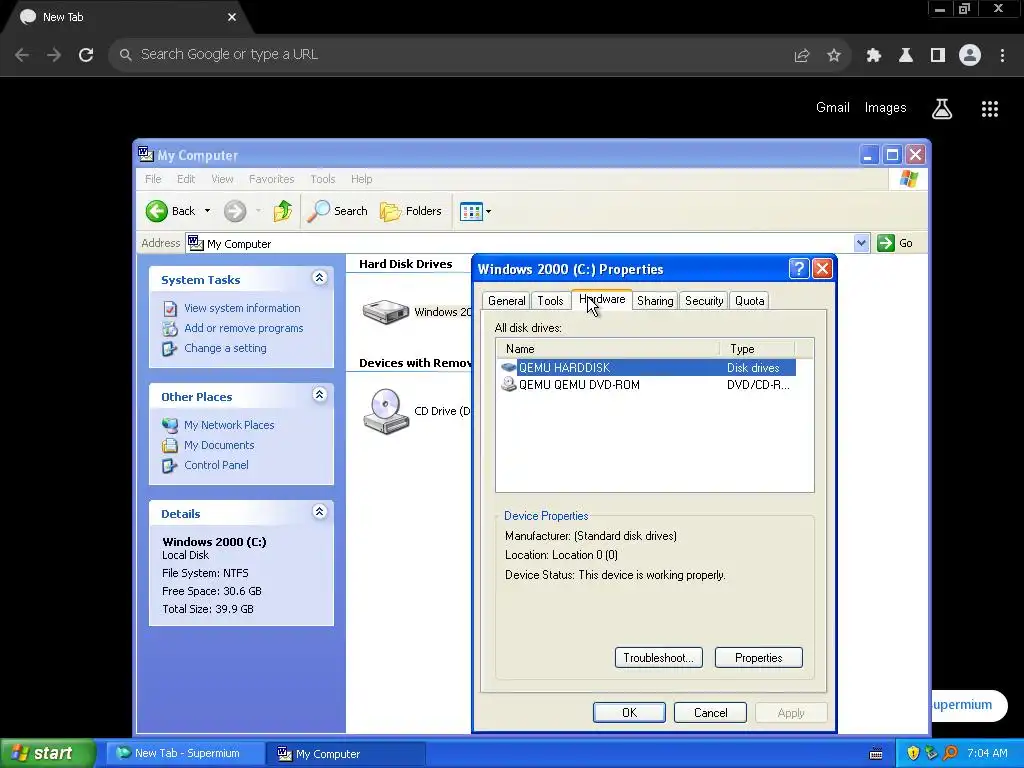The width and height of the screenshot is (1024, 768).
Task: Click the Start button
Action: pos(47,753)
